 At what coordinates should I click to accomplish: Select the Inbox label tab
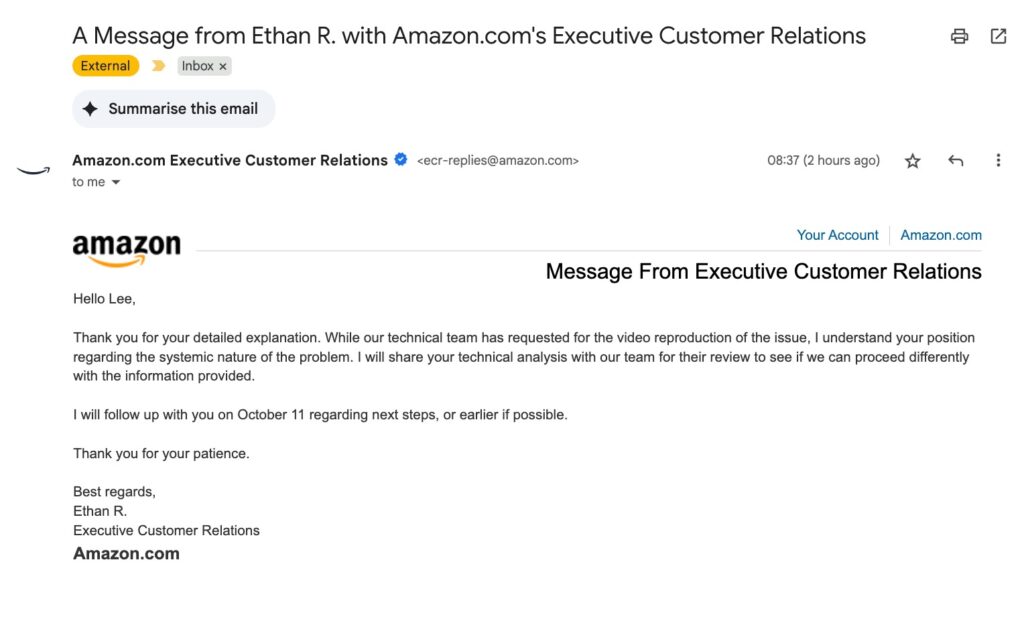coord(195,65)
